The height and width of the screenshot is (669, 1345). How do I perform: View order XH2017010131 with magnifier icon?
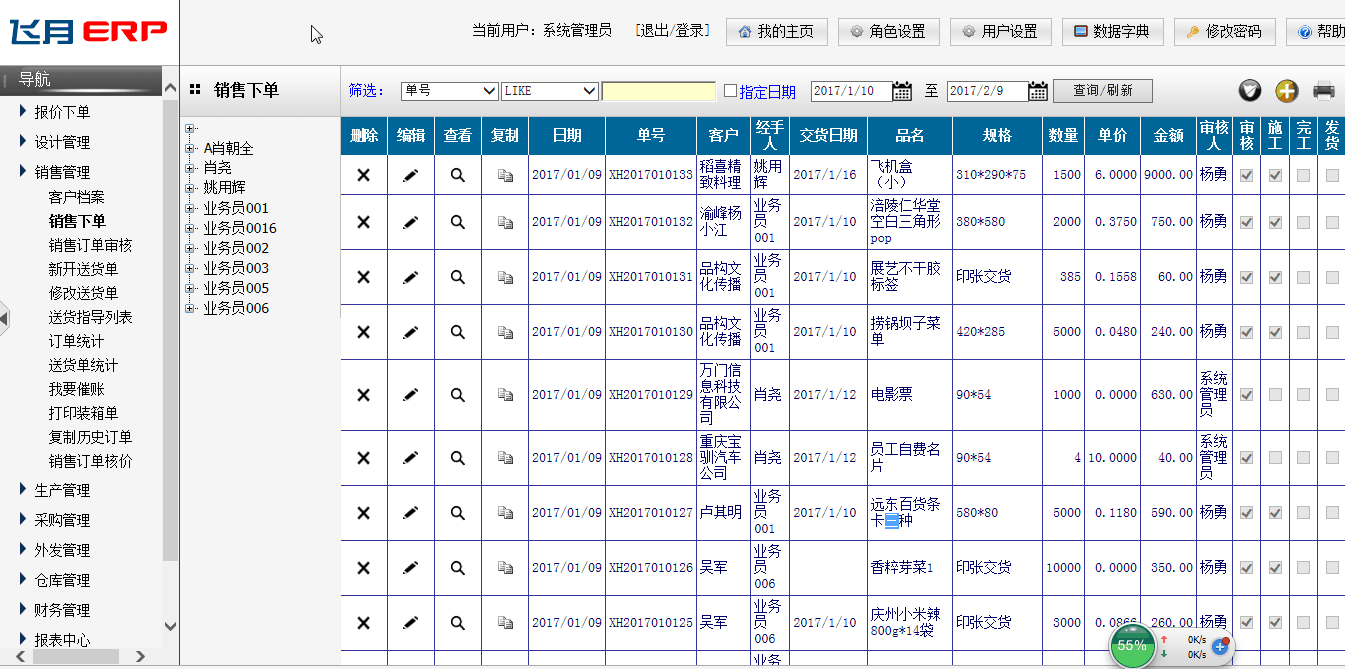[x=457, y=277]
